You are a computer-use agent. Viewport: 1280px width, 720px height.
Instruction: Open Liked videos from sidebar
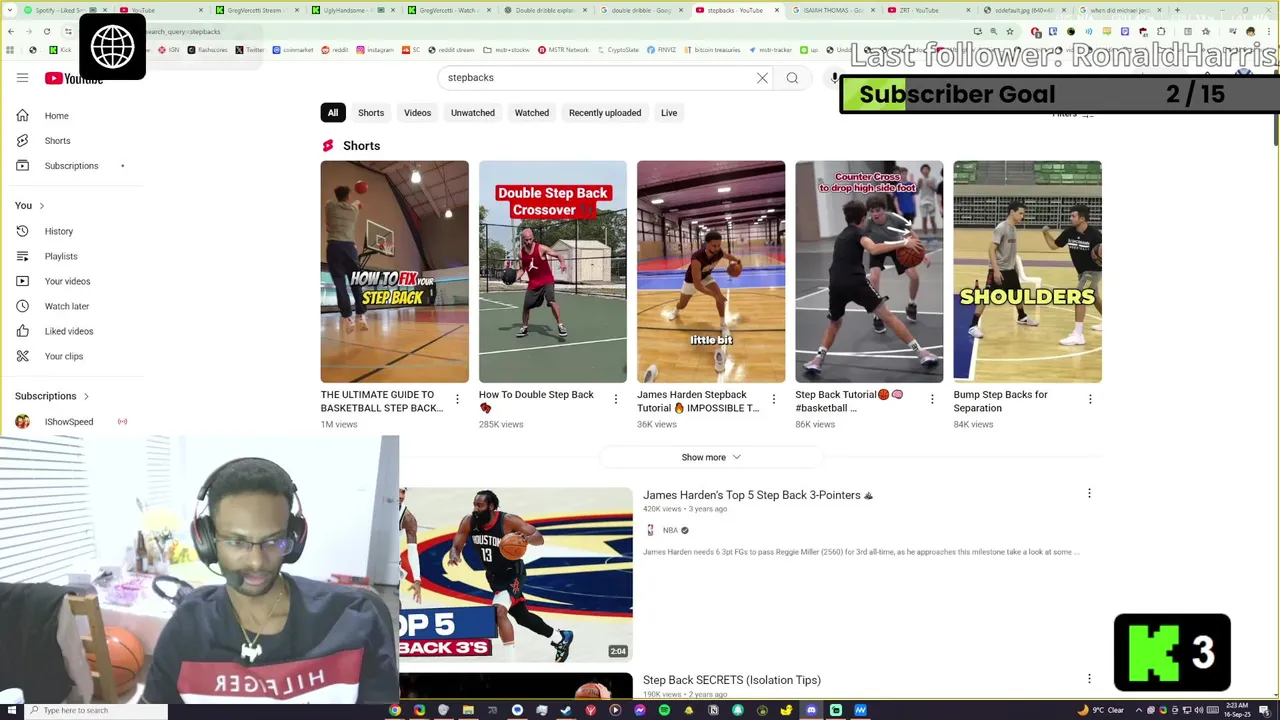click(x=68, y=331)
